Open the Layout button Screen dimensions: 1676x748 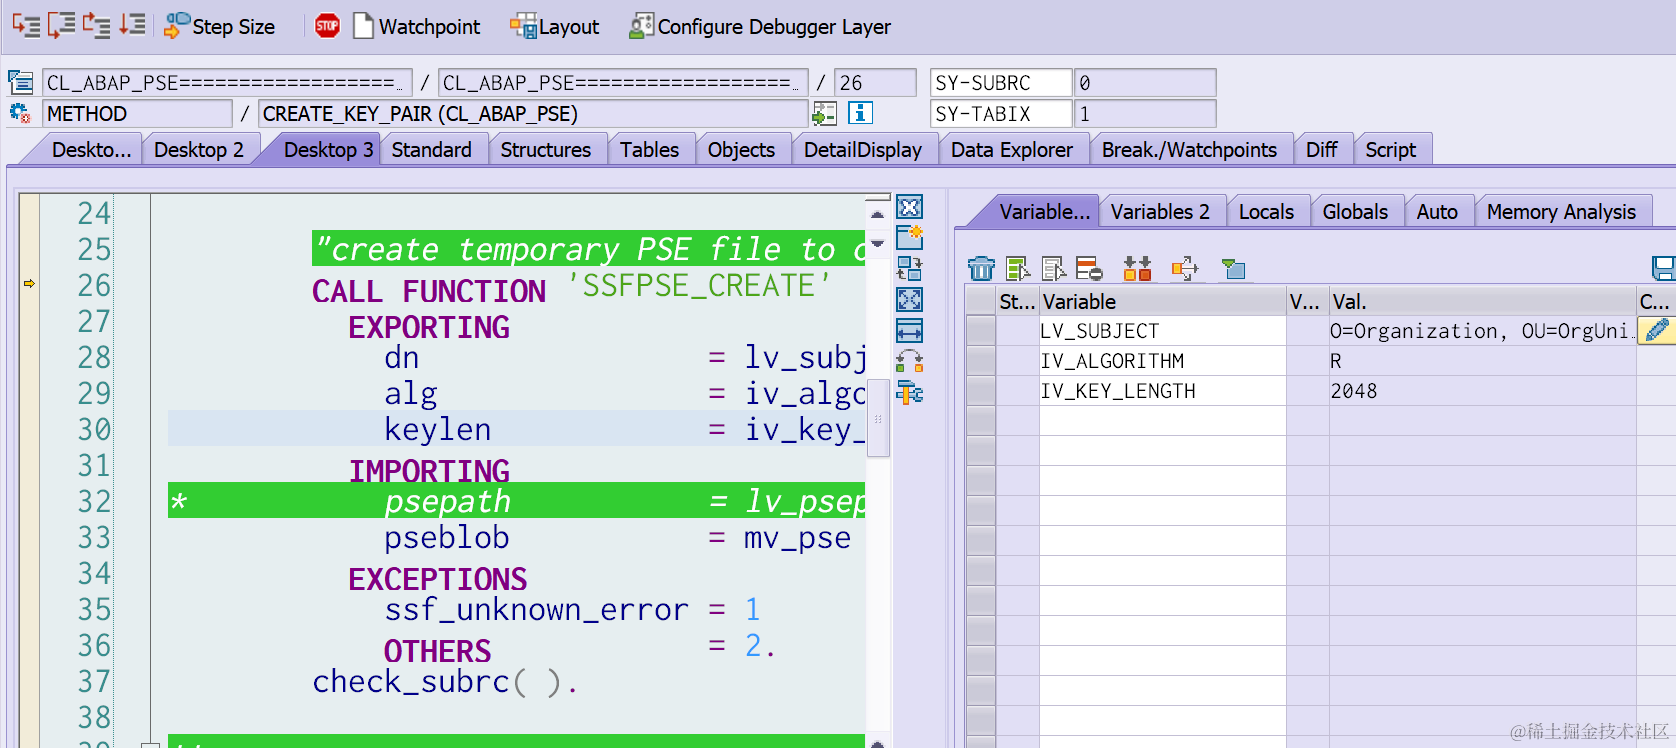coord(554,27)
